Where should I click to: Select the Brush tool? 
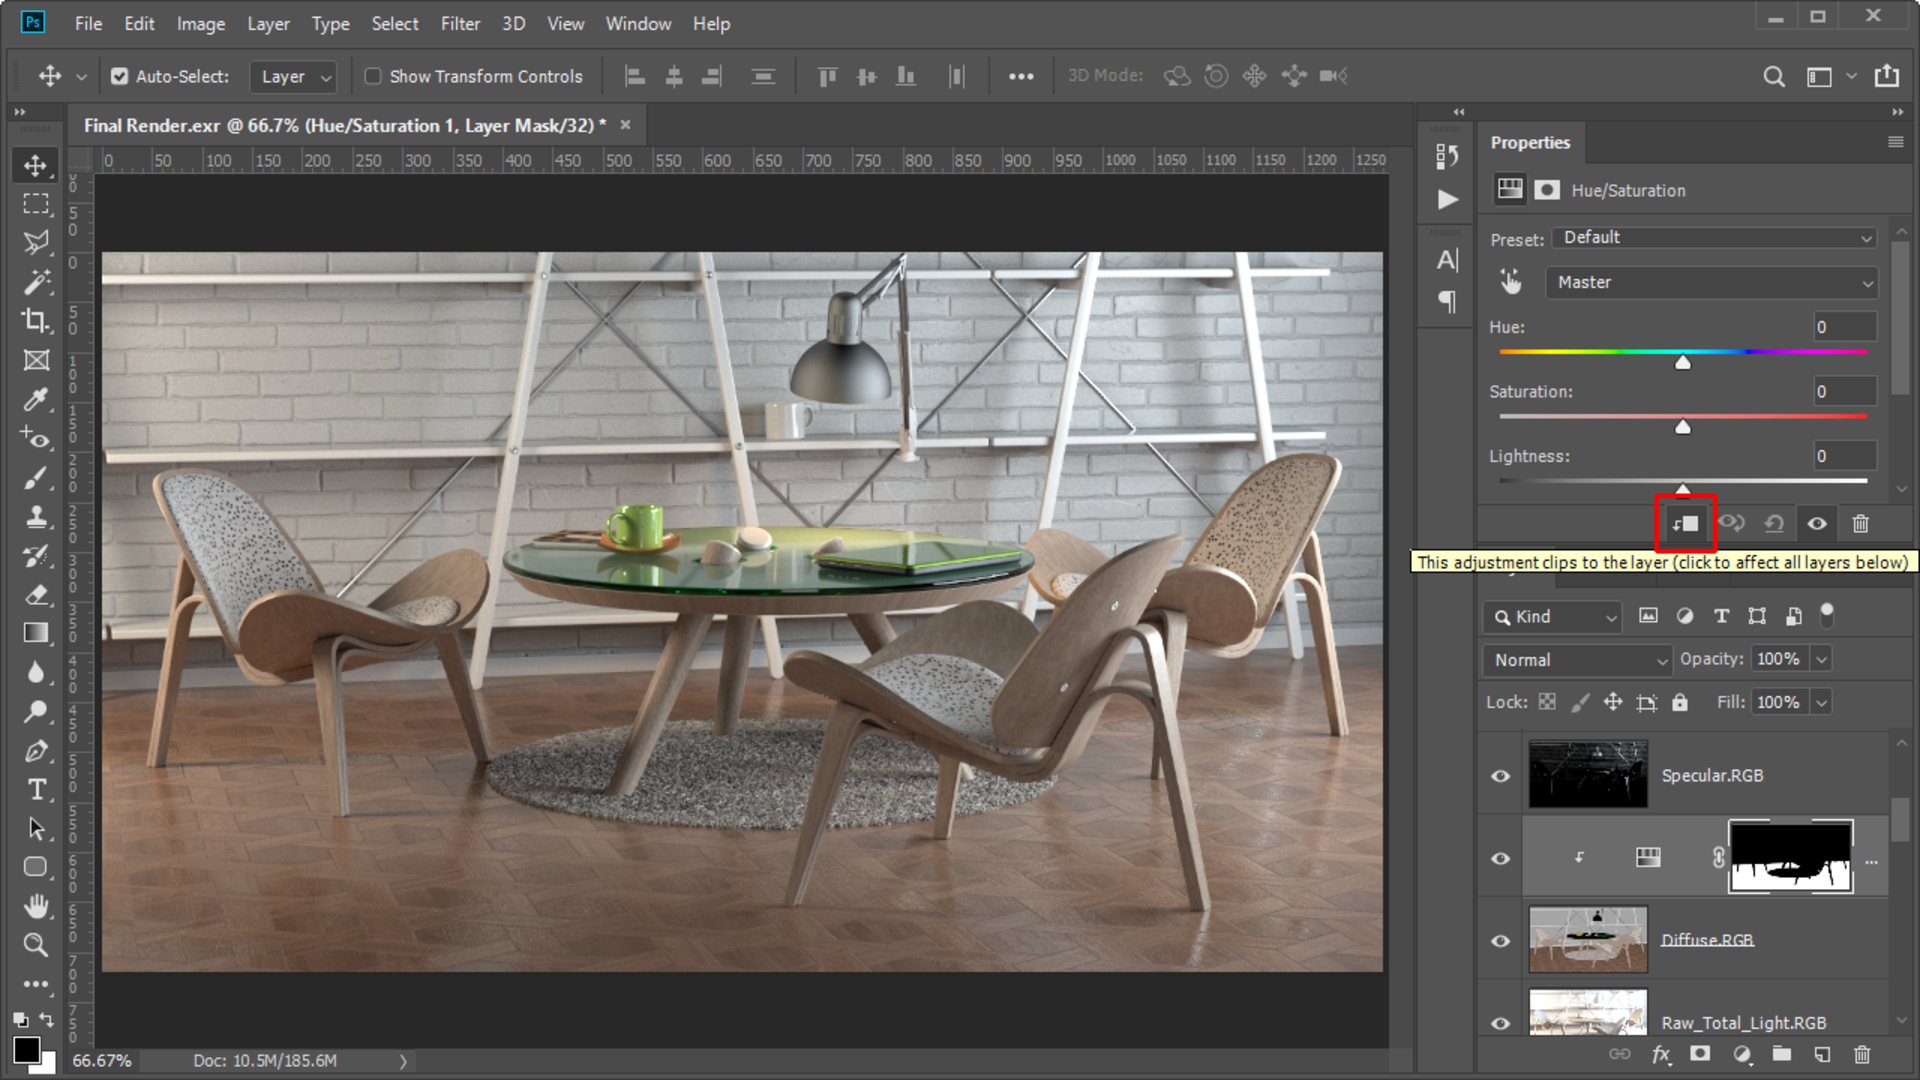[36, 477]
